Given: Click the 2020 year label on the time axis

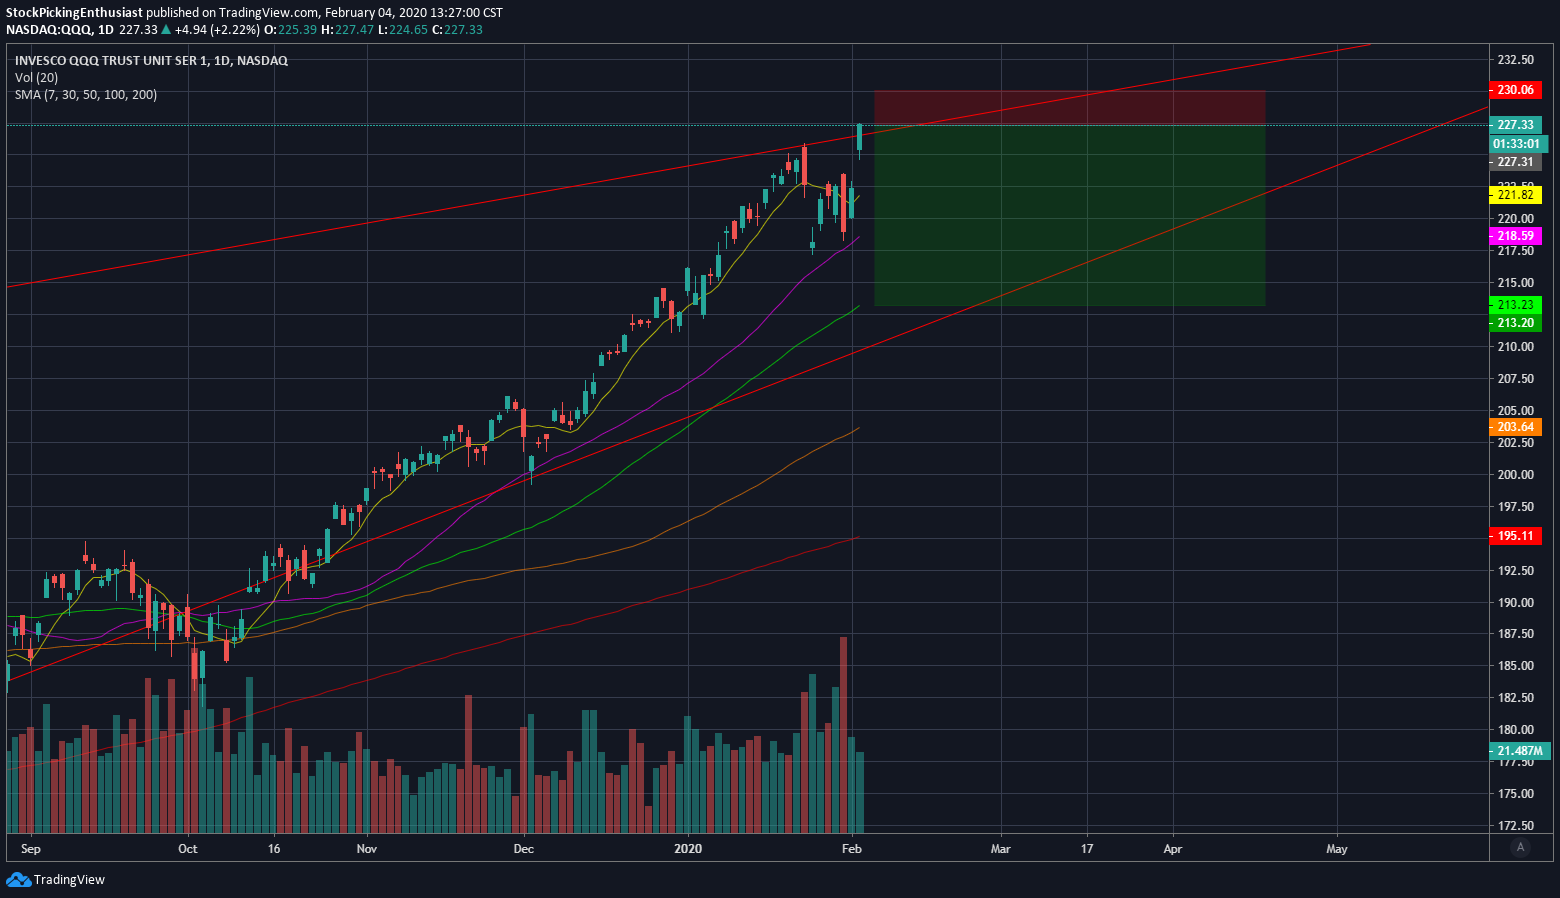Looking at the screenshot, I should (688, 849).
